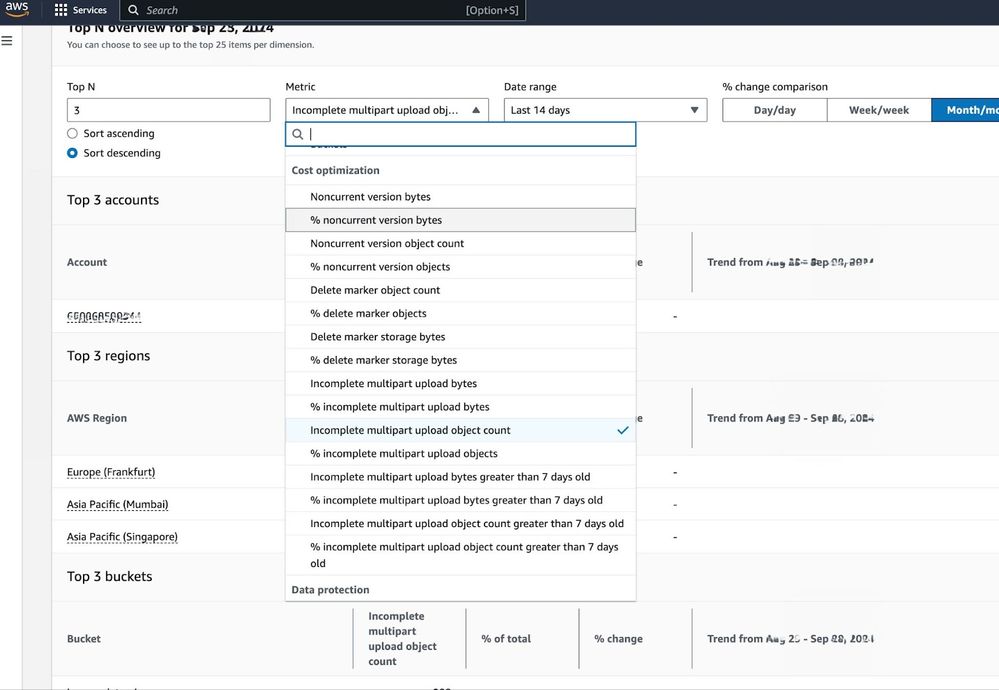Open the account ID link in Top 3 accounts

click(104, 316)
